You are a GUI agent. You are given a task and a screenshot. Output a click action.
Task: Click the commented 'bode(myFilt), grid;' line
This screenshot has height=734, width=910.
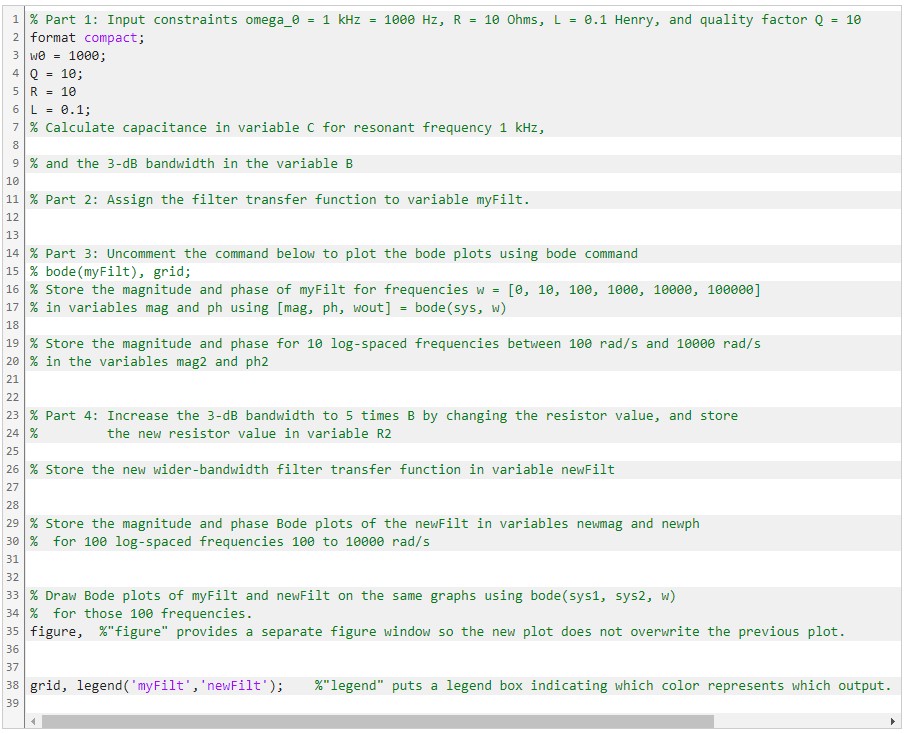[110, 271]
